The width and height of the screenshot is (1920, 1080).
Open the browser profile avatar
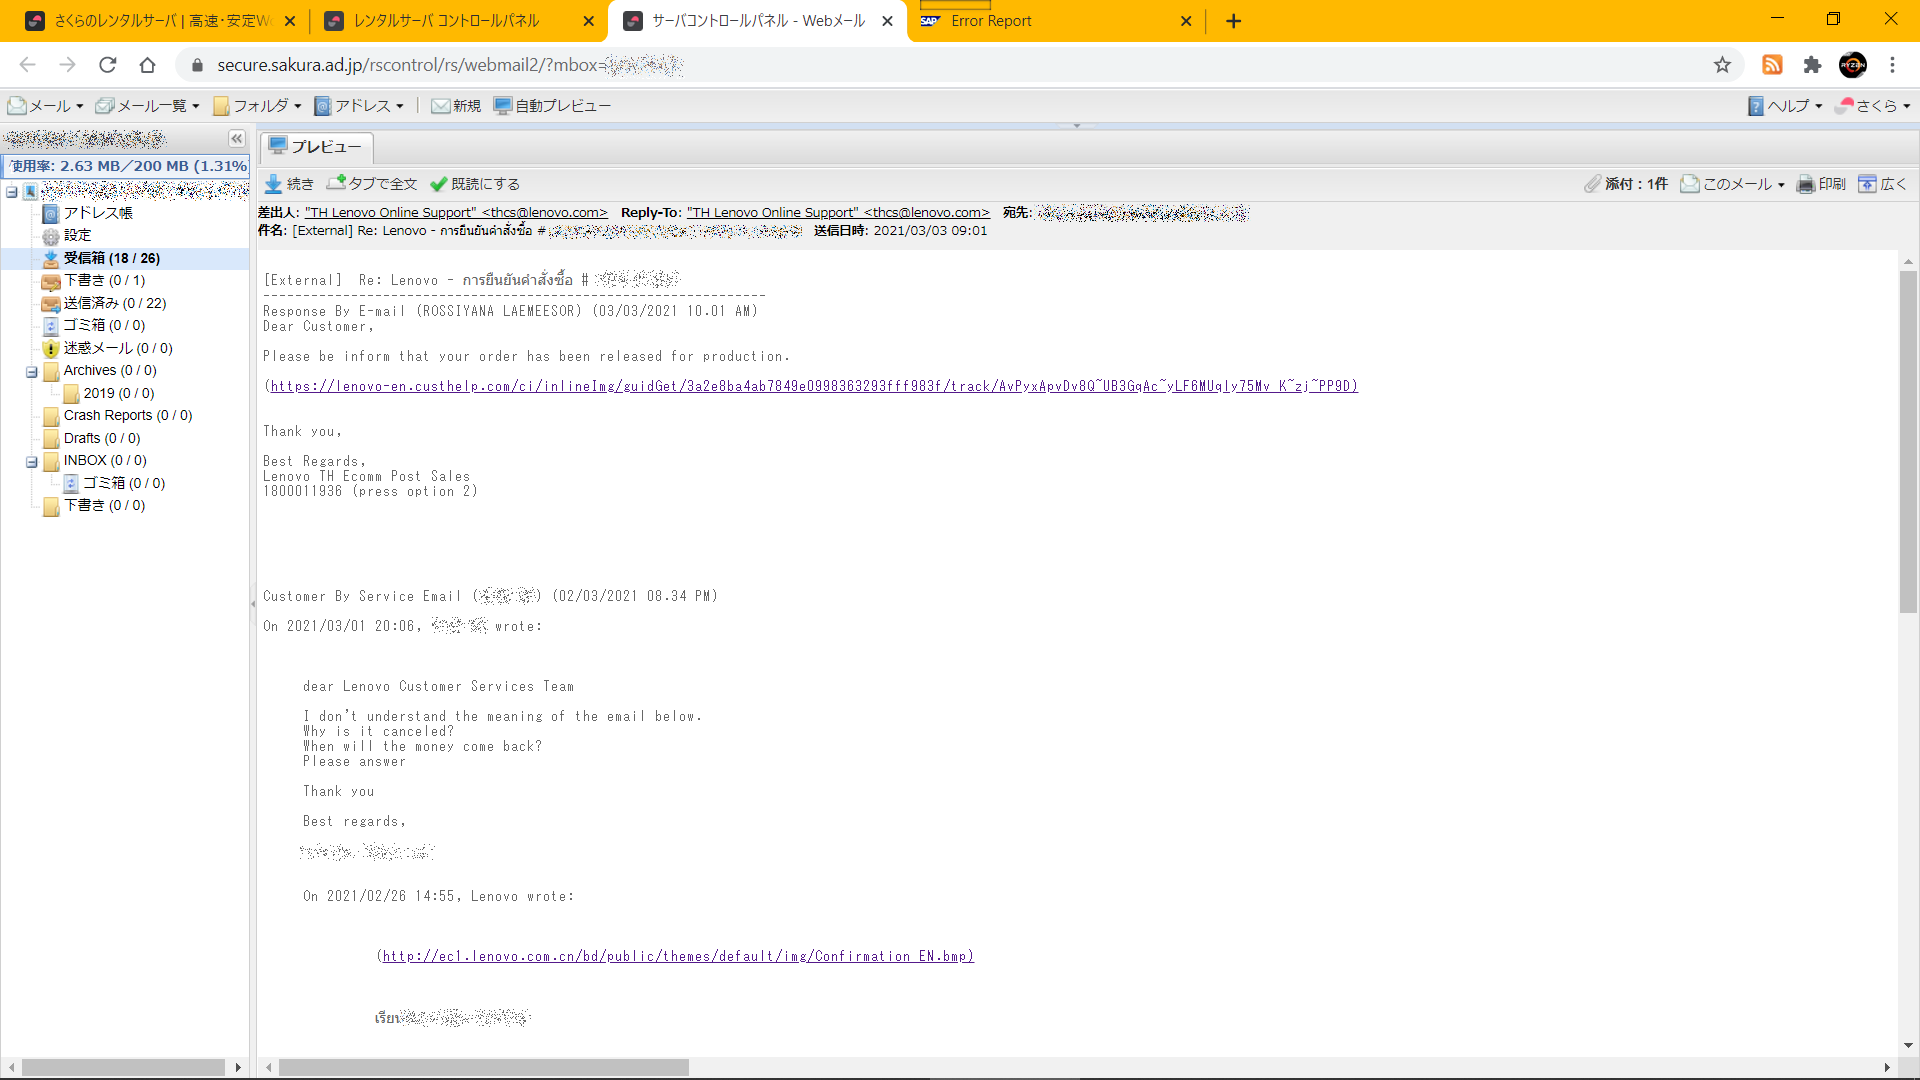[x=1853, y=65]
